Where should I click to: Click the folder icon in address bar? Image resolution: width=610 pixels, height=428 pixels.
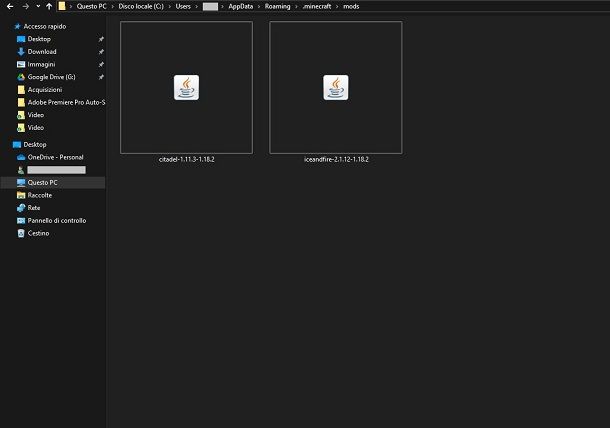(62, 6)
